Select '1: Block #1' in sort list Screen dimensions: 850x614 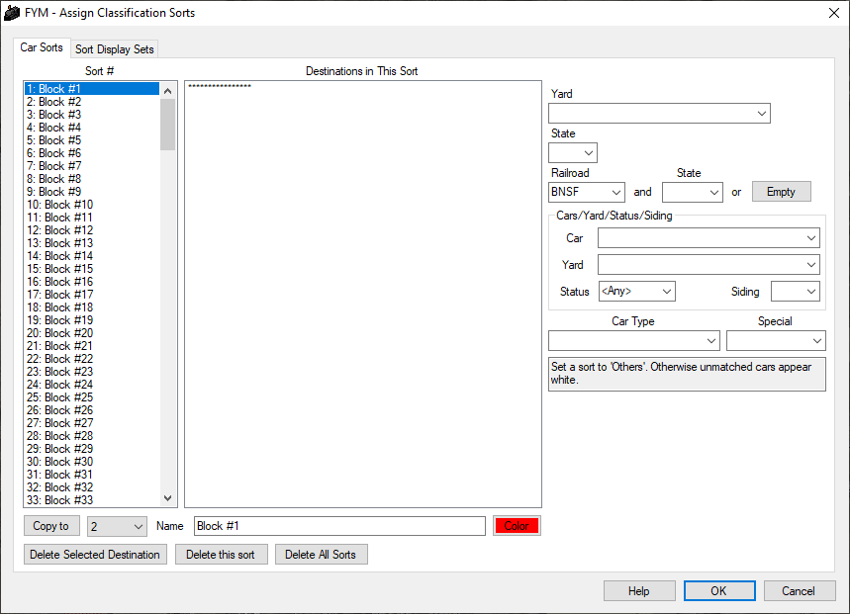coord(92,89)
